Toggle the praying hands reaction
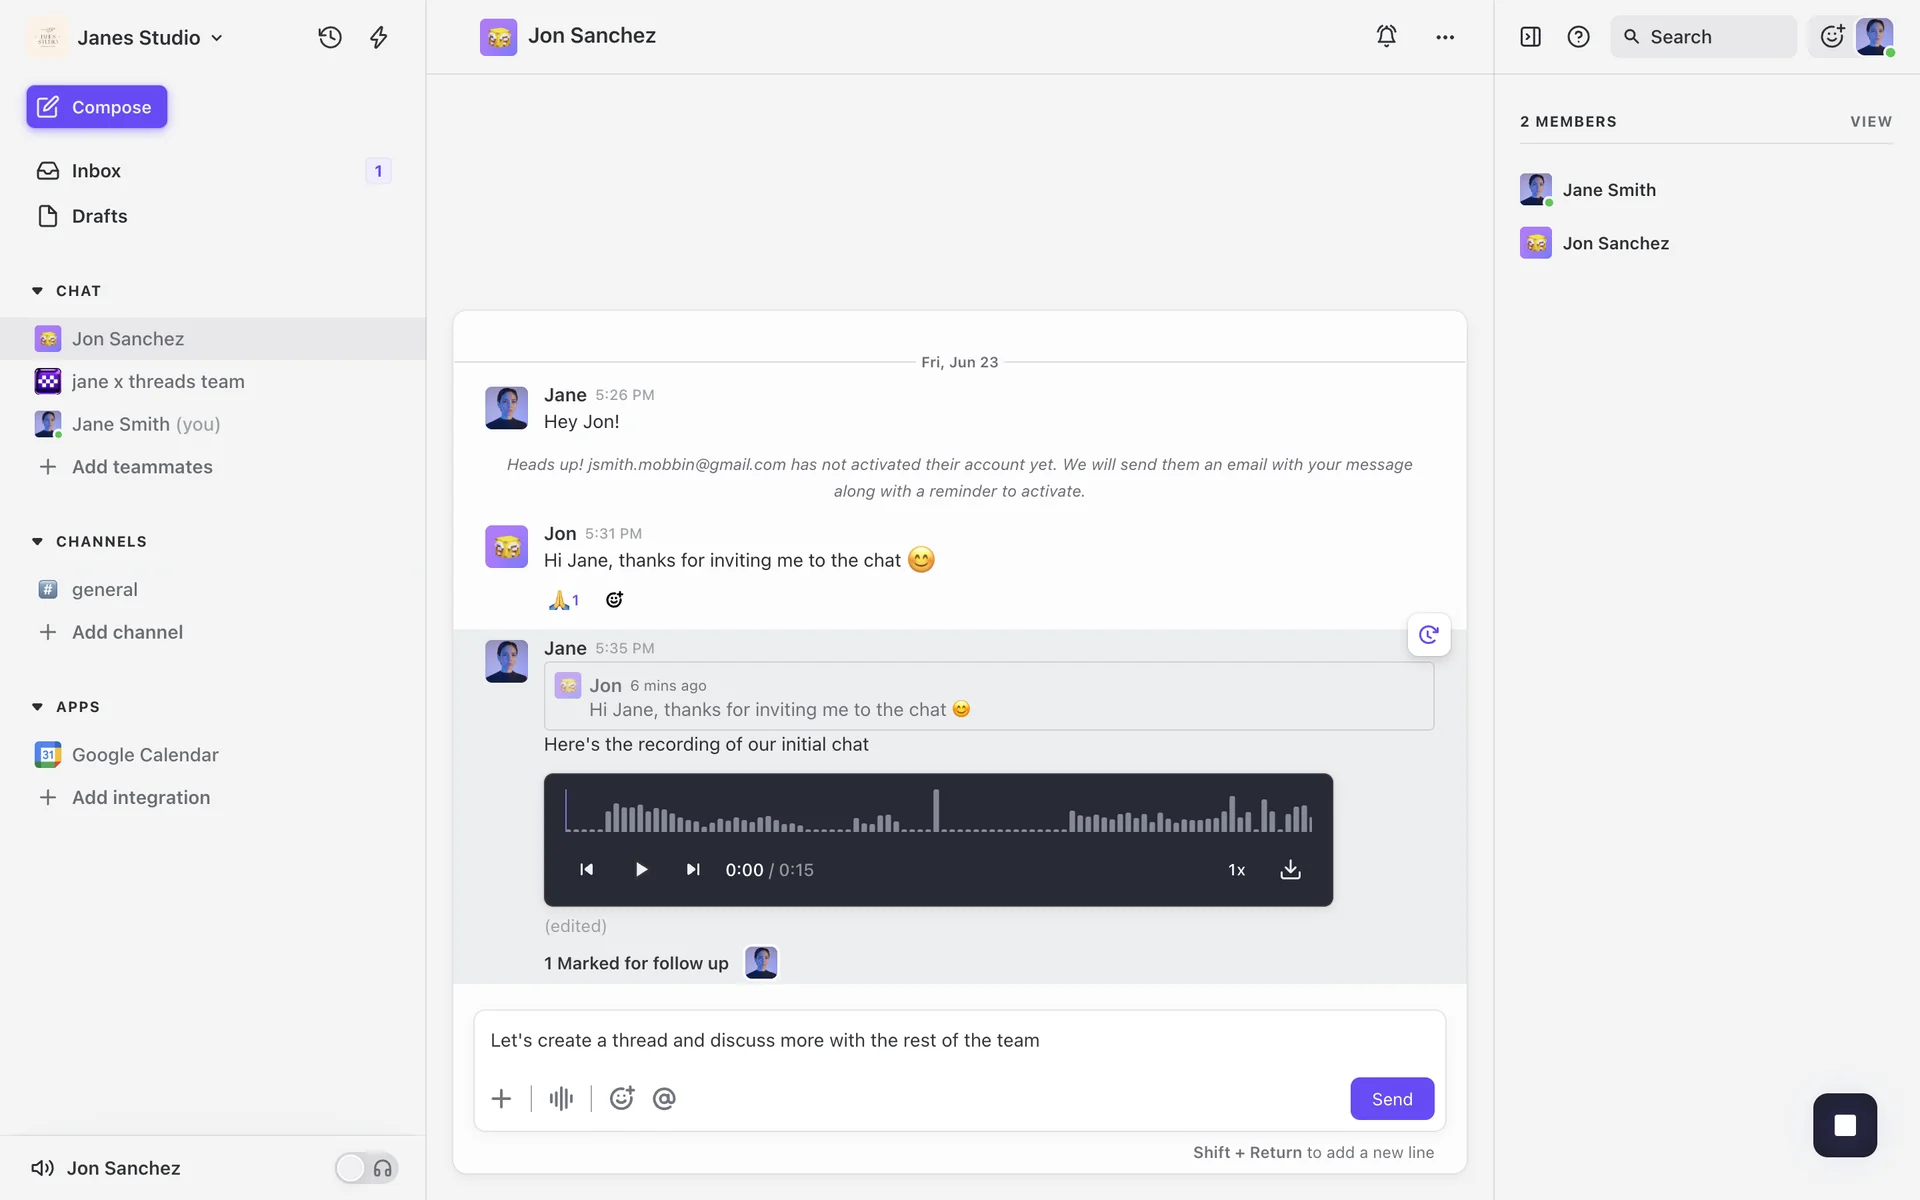1920x1200 pixels. pyautogui.click(x=564, y=600)
